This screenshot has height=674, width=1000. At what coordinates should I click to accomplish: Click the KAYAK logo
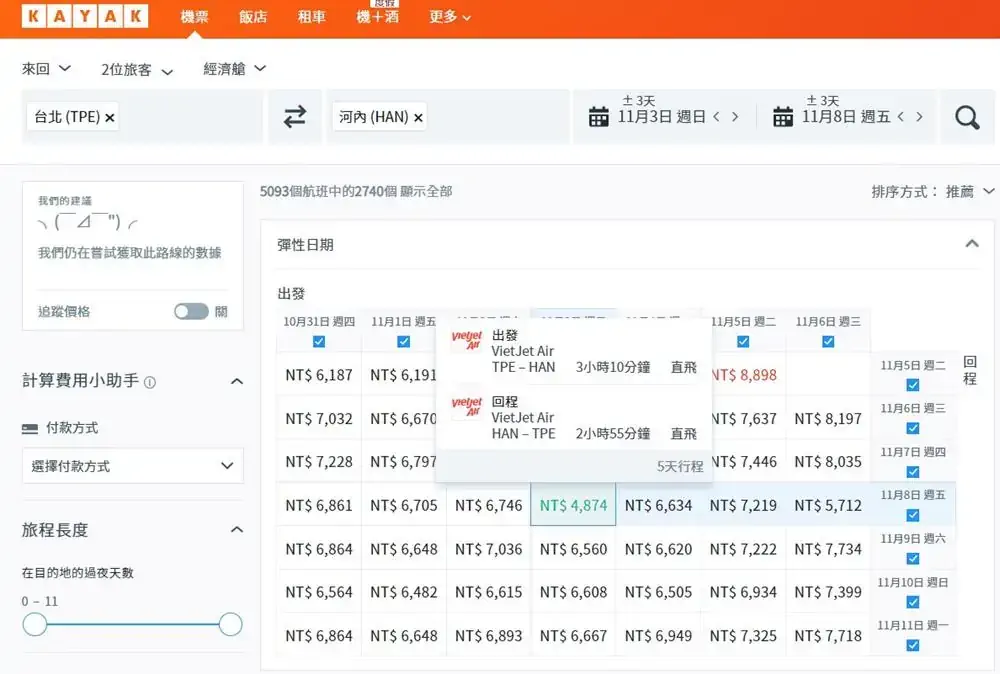[x=84, y=17]
